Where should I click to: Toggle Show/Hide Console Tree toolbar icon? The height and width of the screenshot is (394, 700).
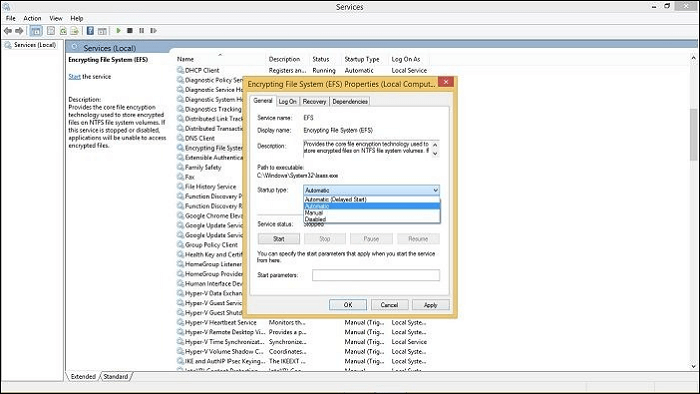pyautogui.click(x=36, y=31)
